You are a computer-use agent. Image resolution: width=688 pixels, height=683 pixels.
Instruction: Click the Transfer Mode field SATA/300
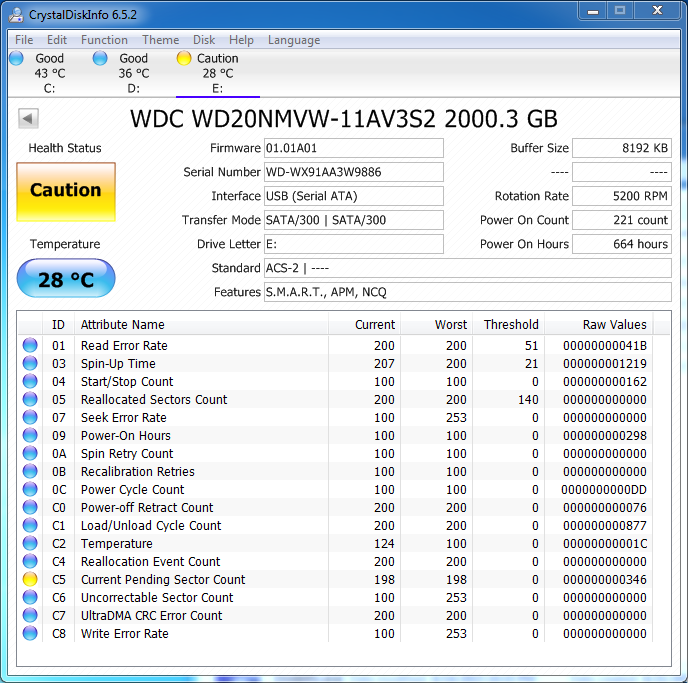coord(354,220)
